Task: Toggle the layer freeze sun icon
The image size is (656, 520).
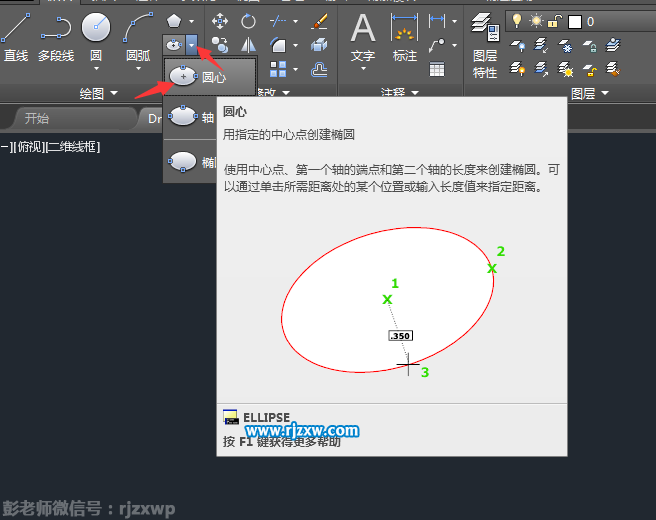Action: point(537,21)
